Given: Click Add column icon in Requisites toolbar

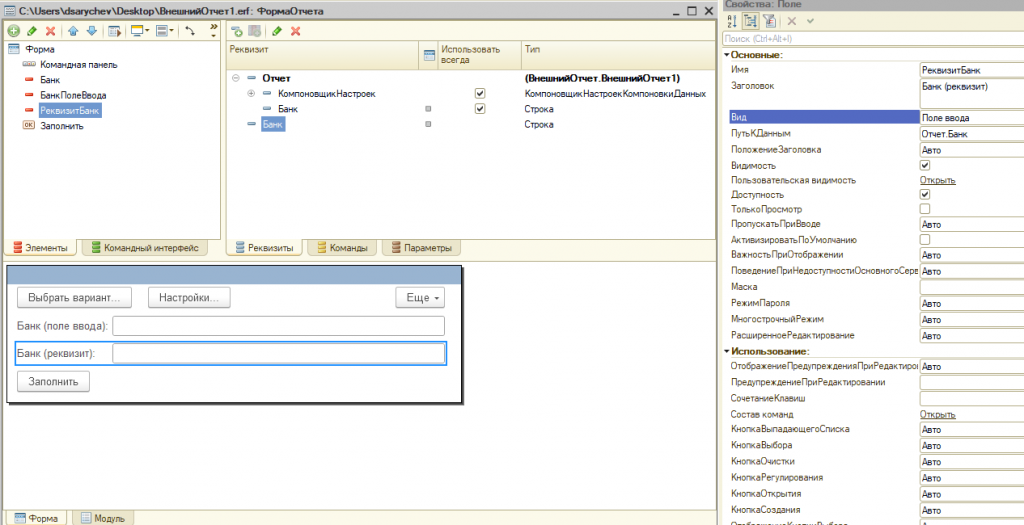Looking at the screenshot, I should [x=255, y=31].
